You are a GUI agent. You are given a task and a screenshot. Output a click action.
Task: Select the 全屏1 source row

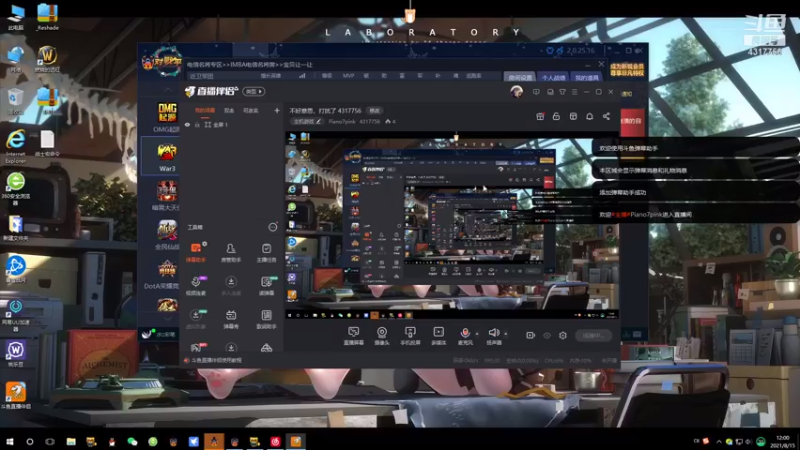tap(233, 124)
